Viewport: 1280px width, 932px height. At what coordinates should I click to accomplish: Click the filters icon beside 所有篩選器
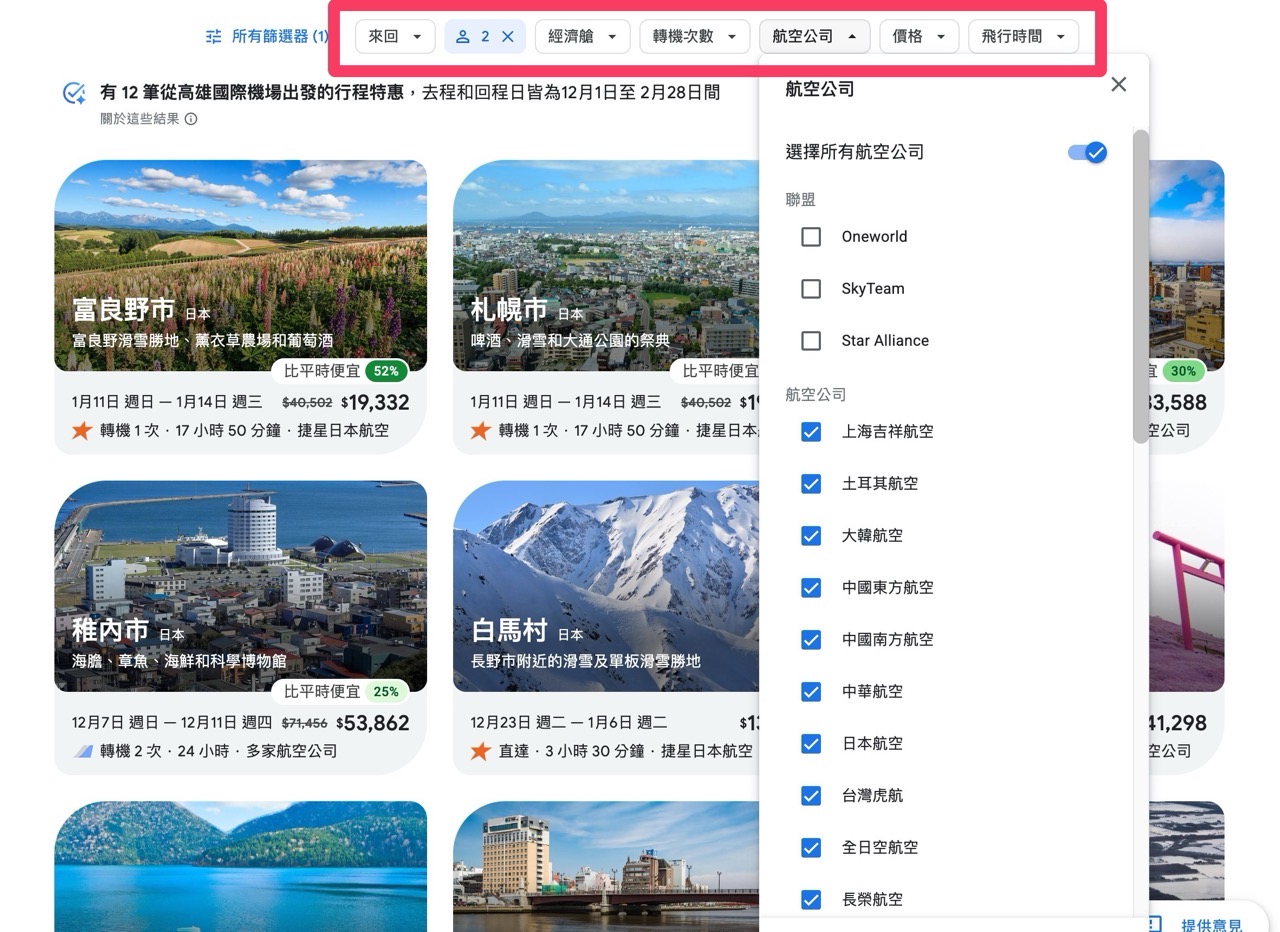point(213,36)
